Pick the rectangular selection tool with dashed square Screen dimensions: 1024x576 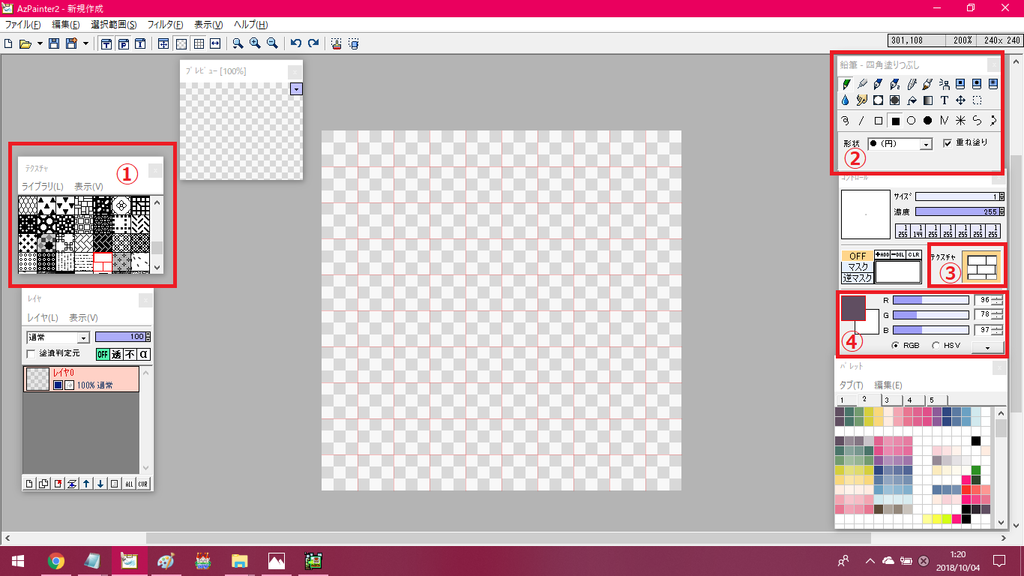[x=977, y=101]
